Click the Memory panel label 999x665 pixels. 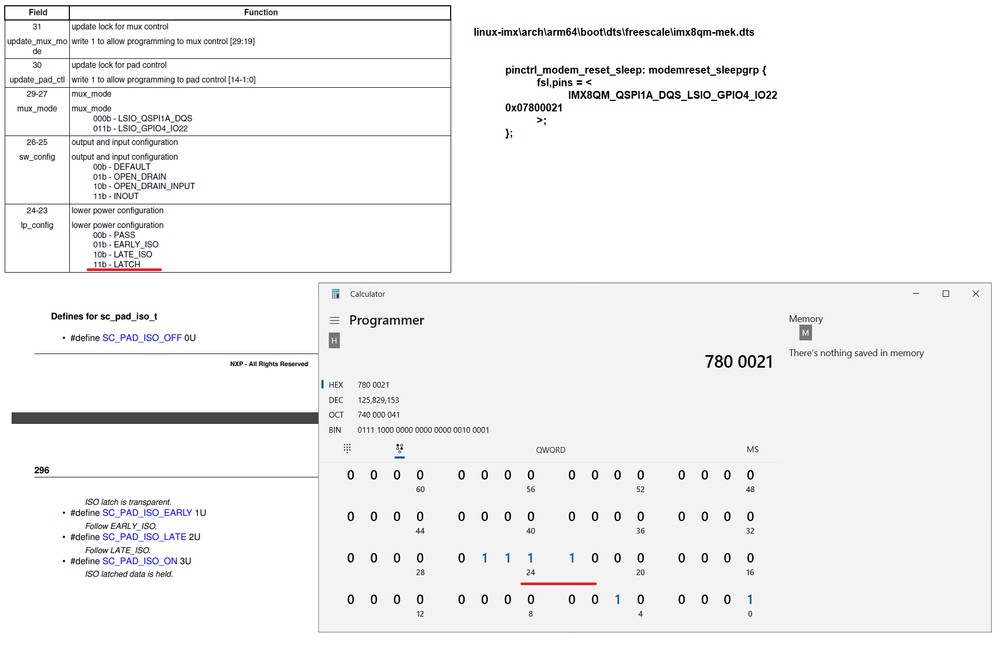[x=806, y=318]
